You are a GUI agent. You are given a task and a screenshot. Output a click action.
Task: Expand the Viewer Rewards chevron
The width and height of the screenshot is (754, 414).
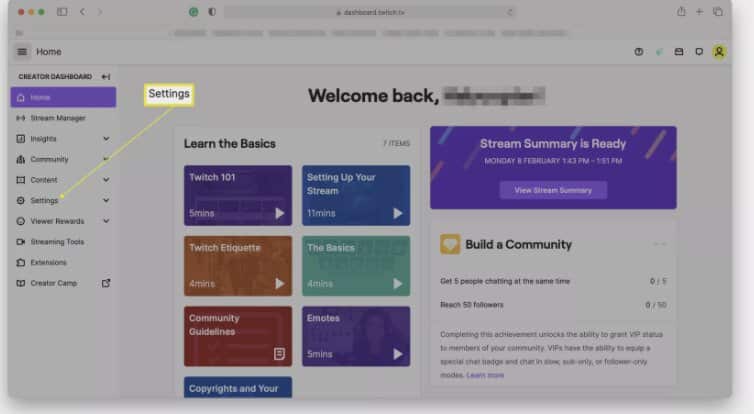tap(106, 221)
